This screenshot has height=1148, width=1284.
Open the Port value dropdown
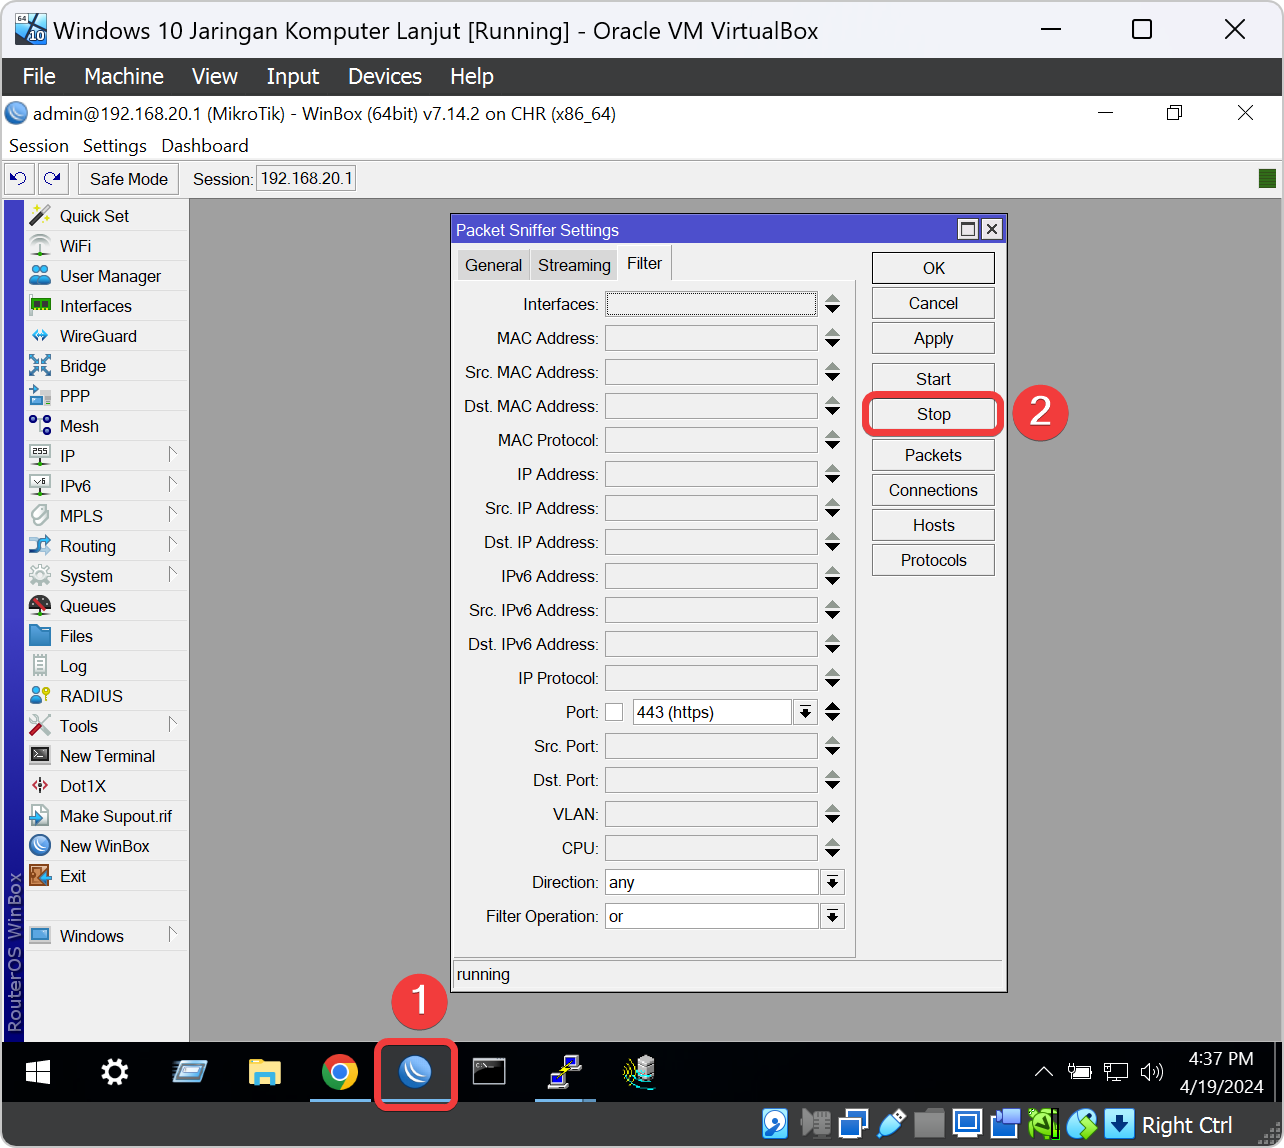tap(805, 712)
